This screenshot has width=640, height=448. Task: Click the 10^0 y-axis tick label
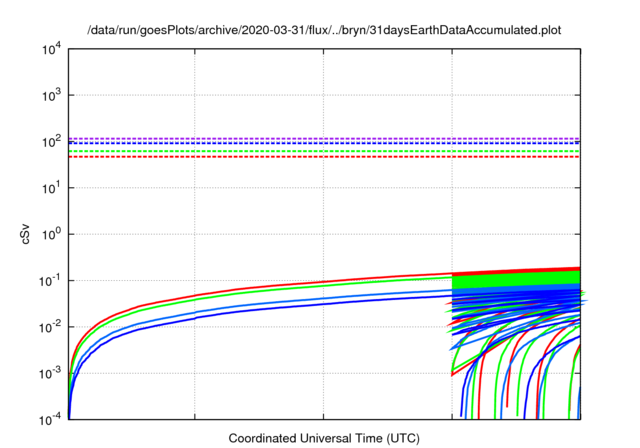pos(51,235)
